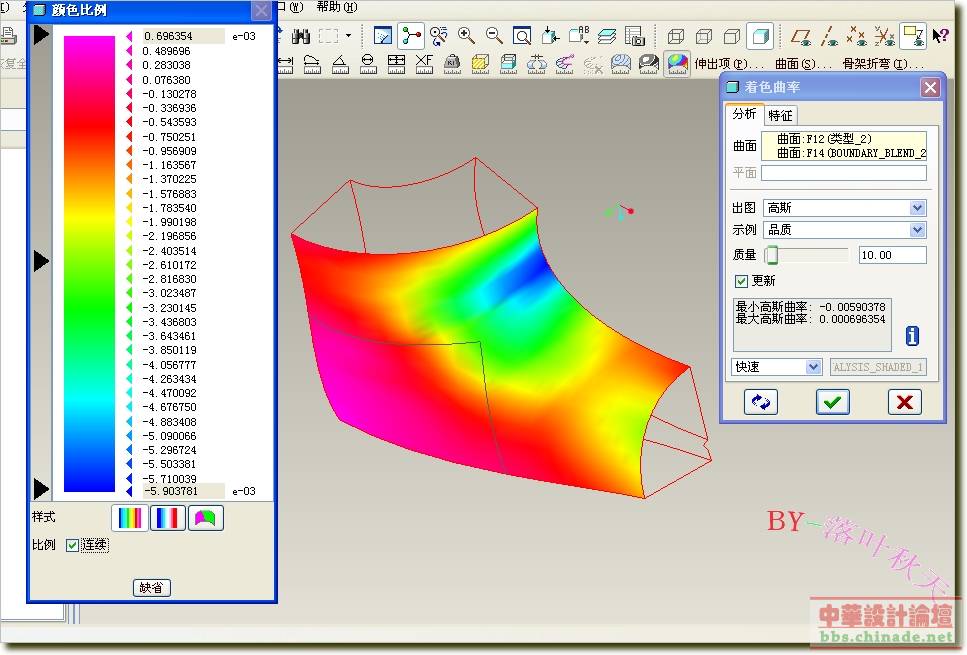Click the Distance measure icon
Viewport: 967px width, 655px height.
tap(285, 64)
